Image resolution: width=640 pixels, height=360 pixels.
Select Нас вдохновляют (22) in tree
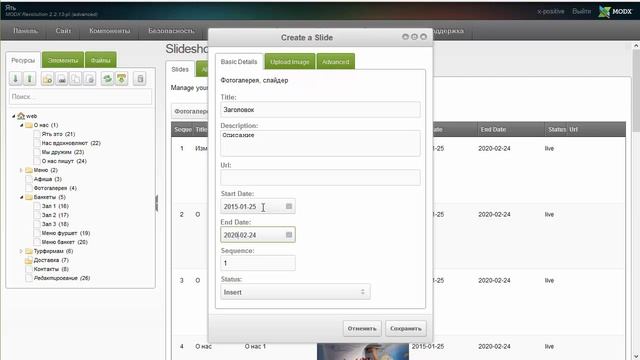[x=71, y=143]
